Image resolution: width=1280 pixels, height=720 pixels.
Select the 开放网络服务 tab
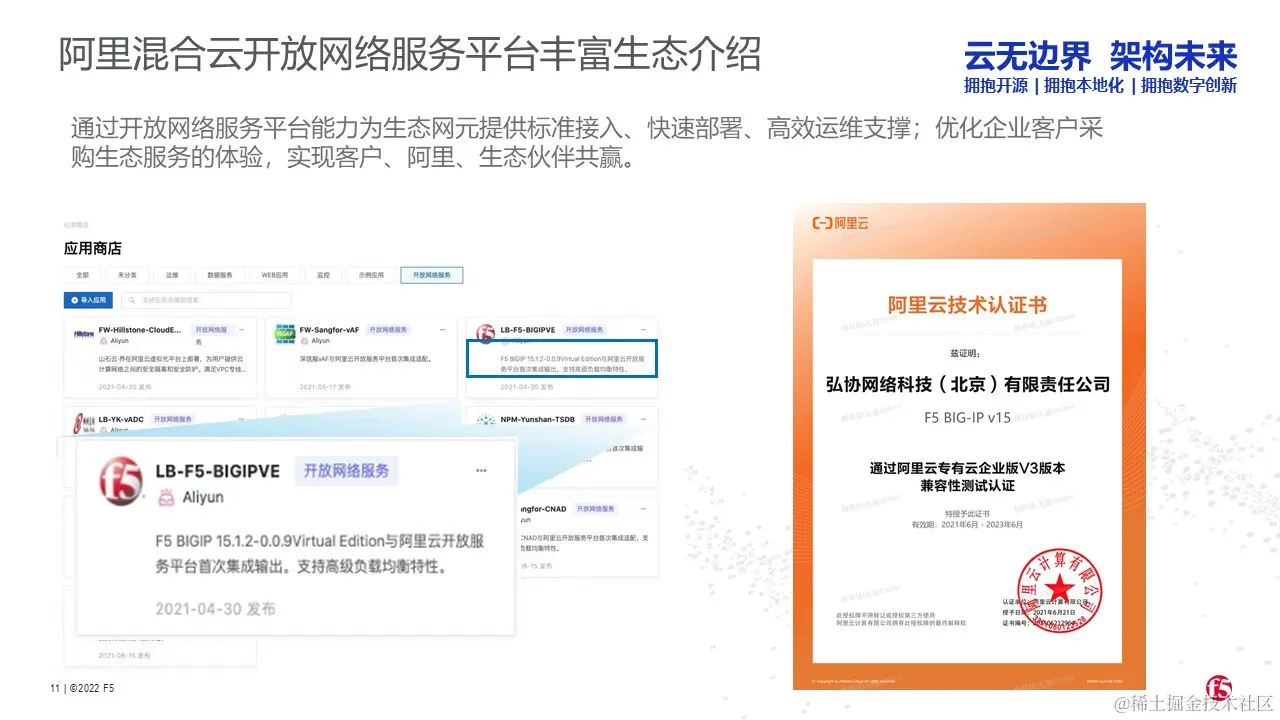click(432, 275)
